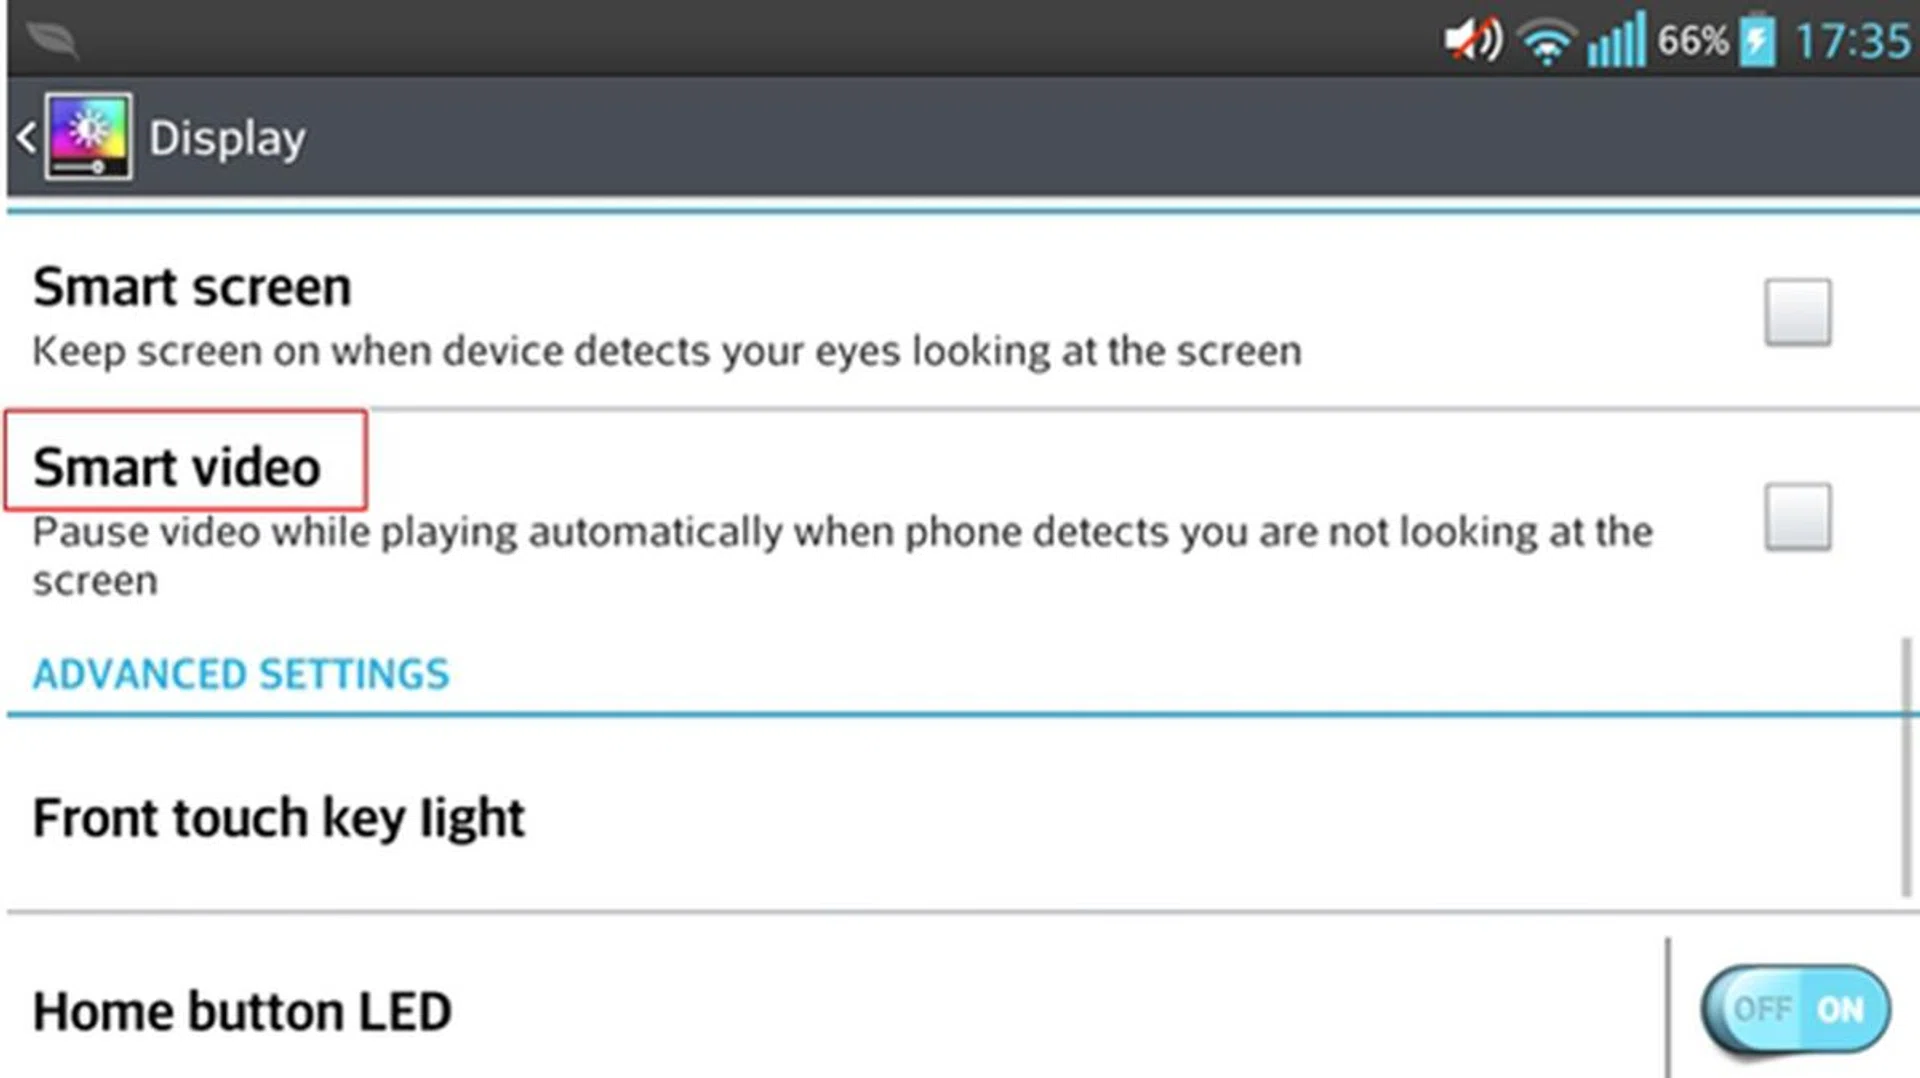Screen dimensions: 1920x1078
Task: Enable the Smart video checkbox
Action: click(1797, 517)
